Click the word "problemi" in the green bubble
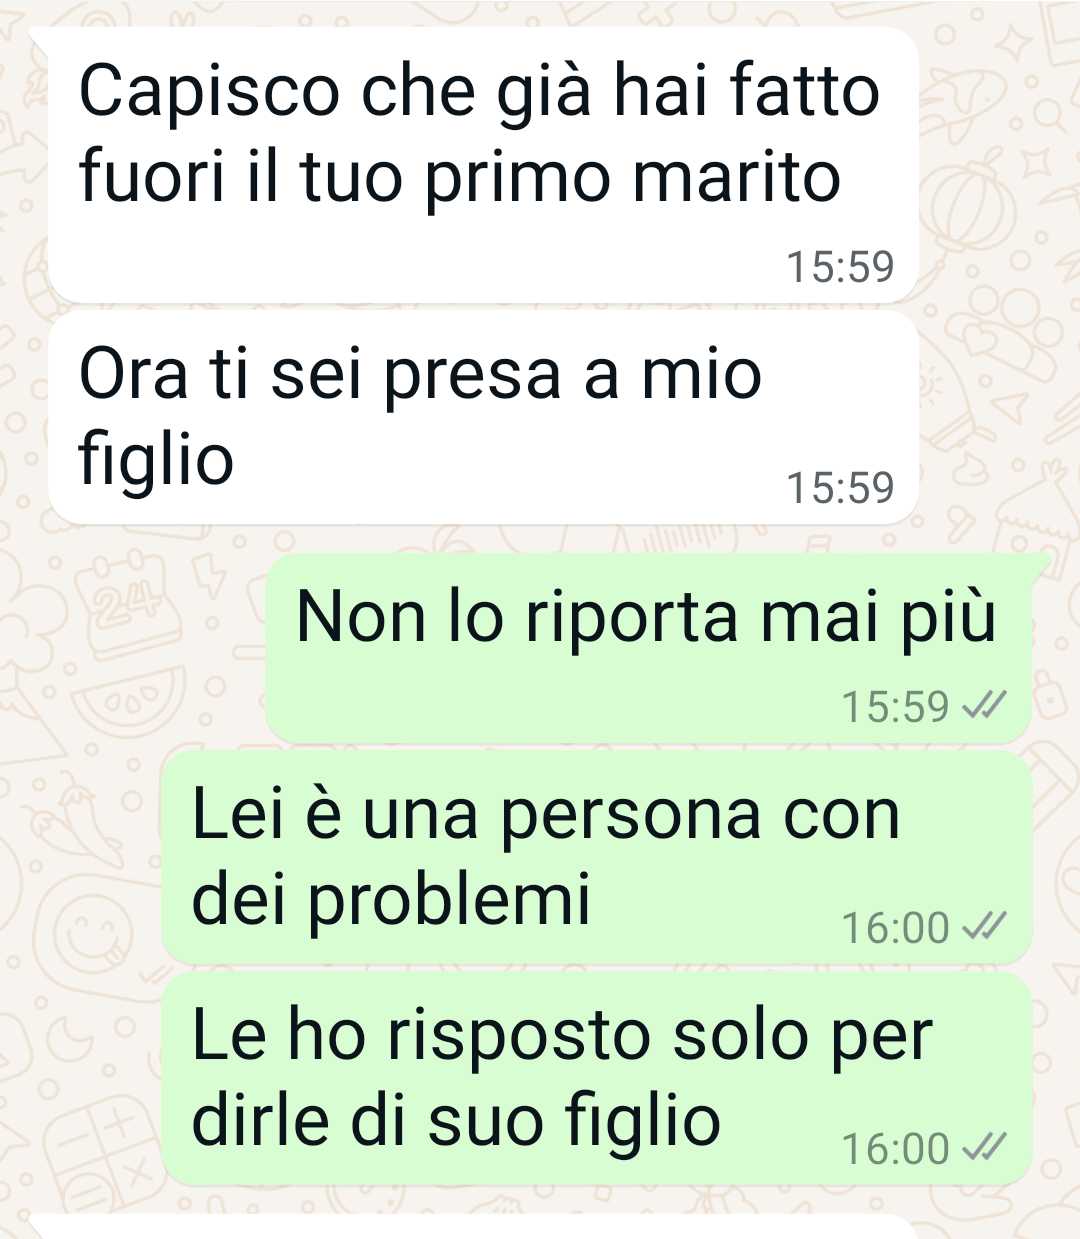Image resolution: width=1080 pixels, height=1239 pixels. tap(449, 901)
